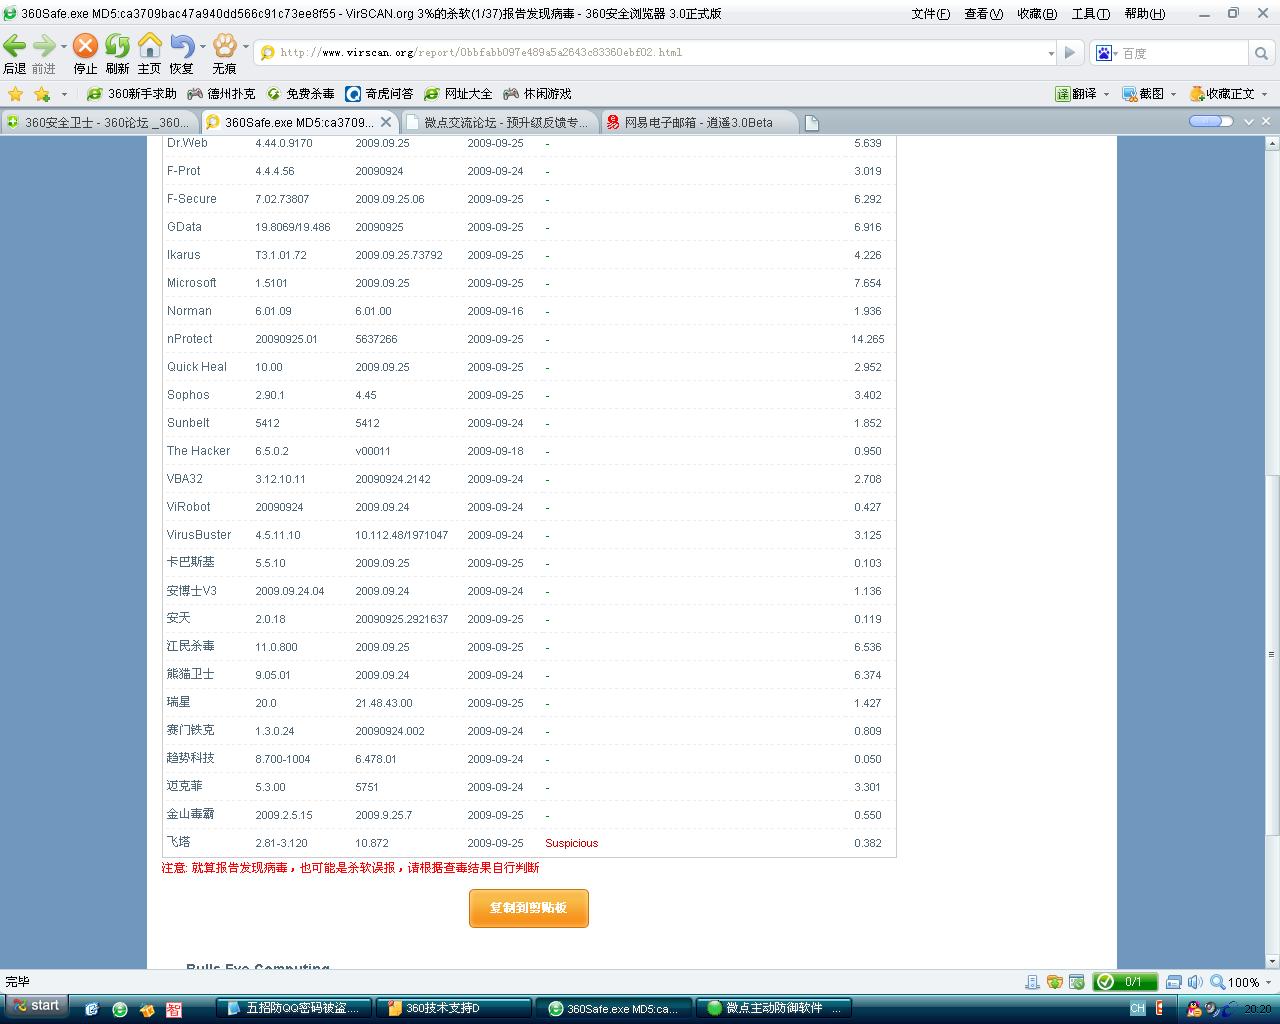
Task: Click the 0/1 ad-block counter
Action: [1124, 982]
